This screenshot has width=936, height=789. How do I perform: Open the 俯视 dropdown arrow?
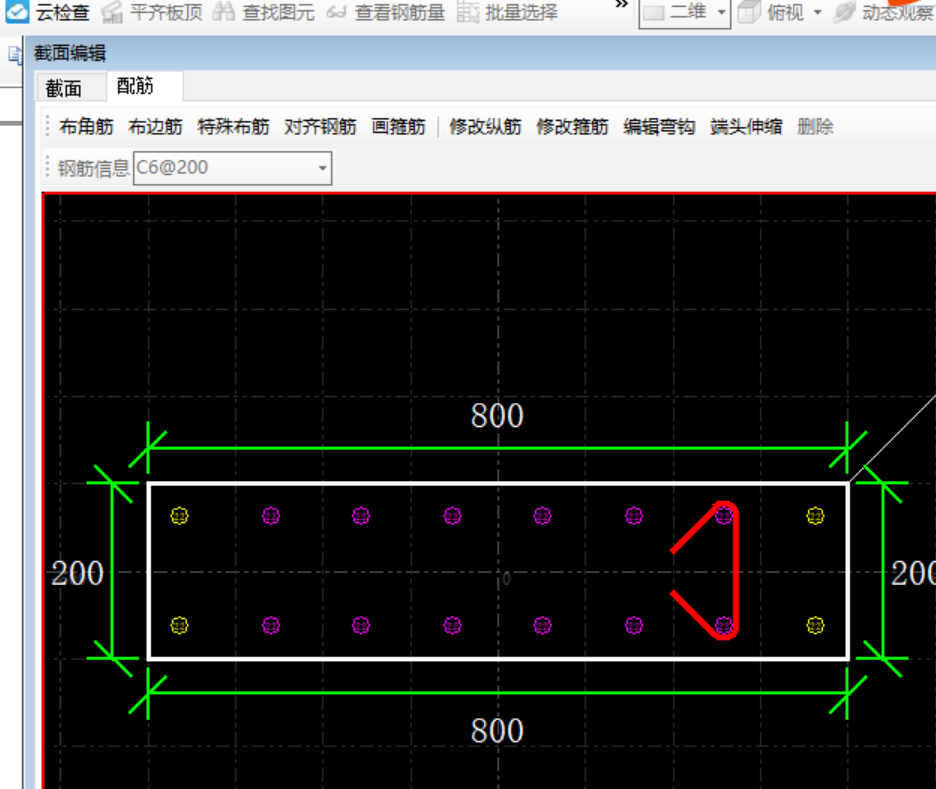point(817,13)
